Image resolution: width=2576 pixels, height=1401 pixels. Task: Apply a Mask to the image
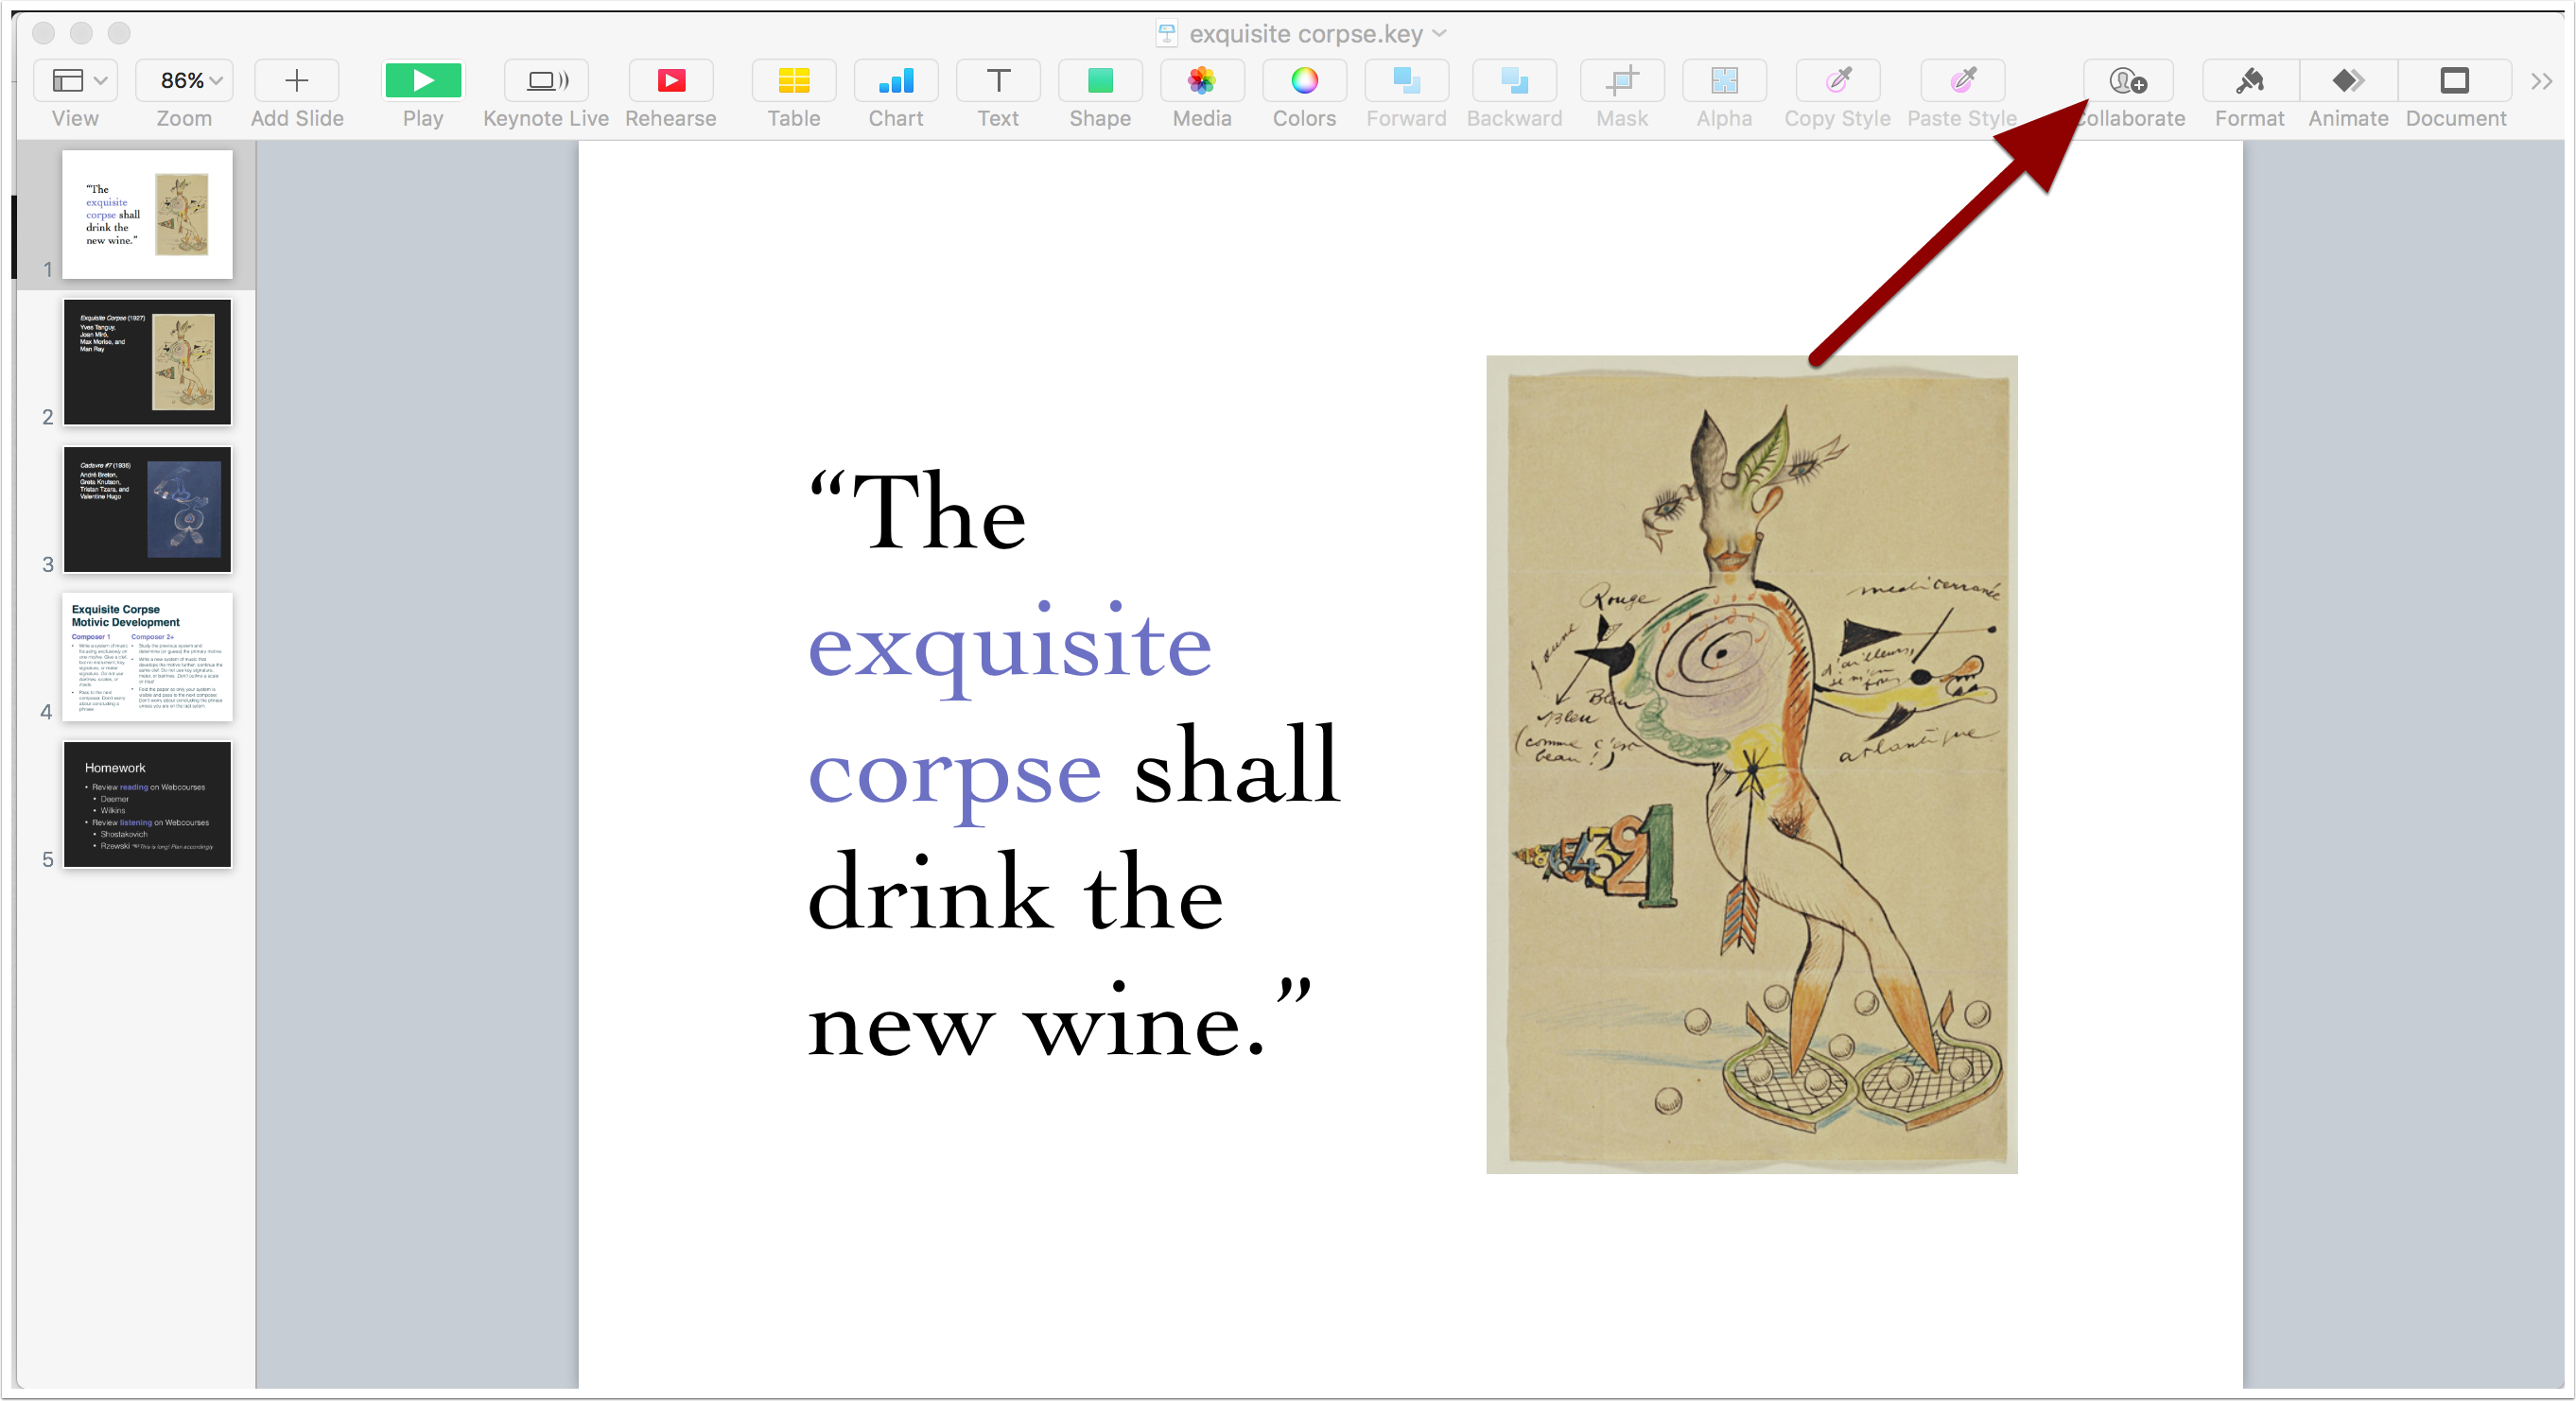1622,80
